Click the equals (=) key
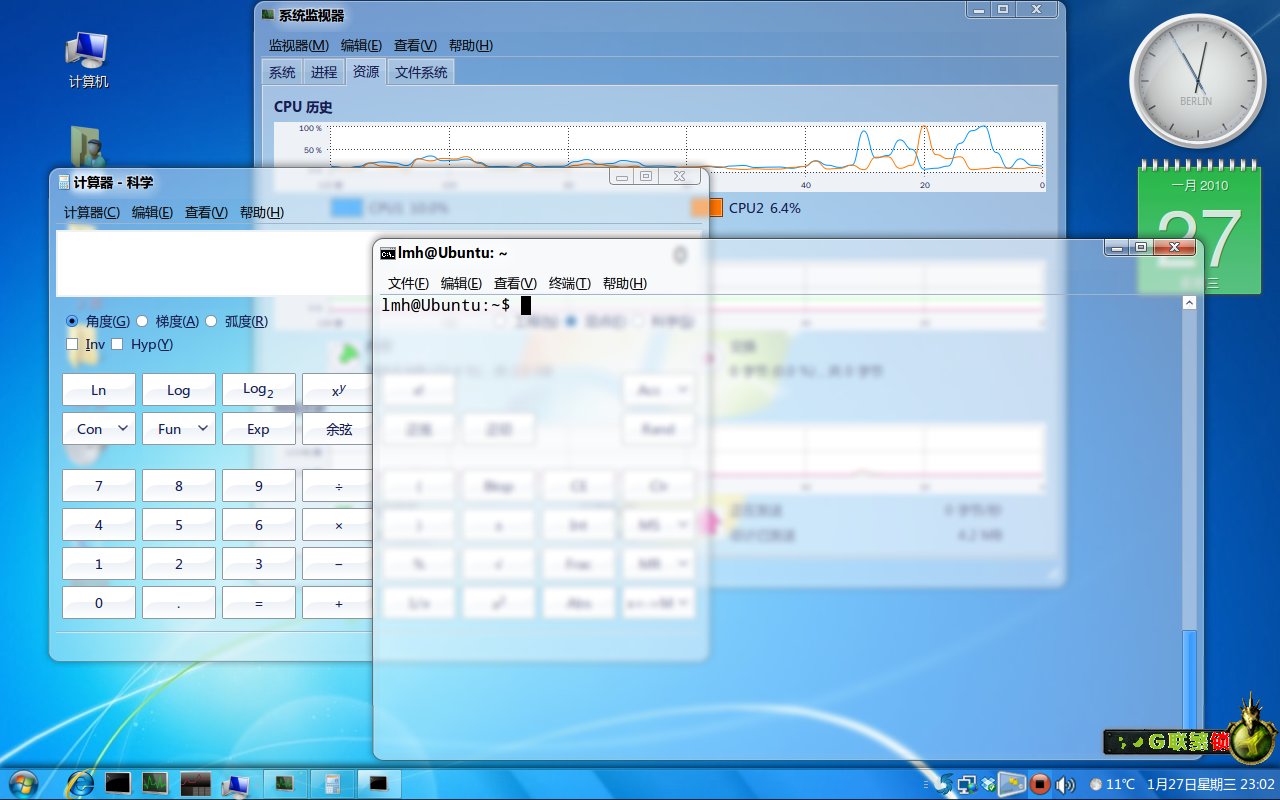 click(259, 603)
